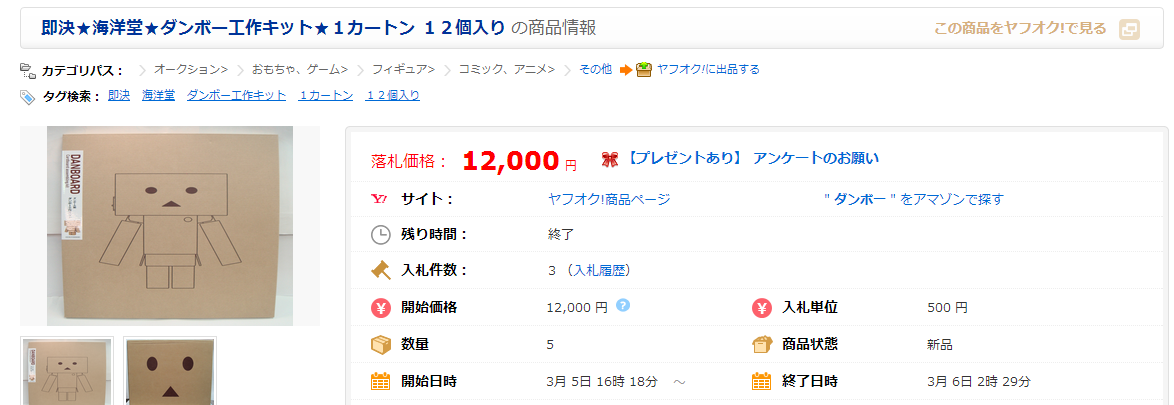Search ダンボー on Amazon link
The width and height of the screenshot is (1174, 405).
click(x=913, y=199)
